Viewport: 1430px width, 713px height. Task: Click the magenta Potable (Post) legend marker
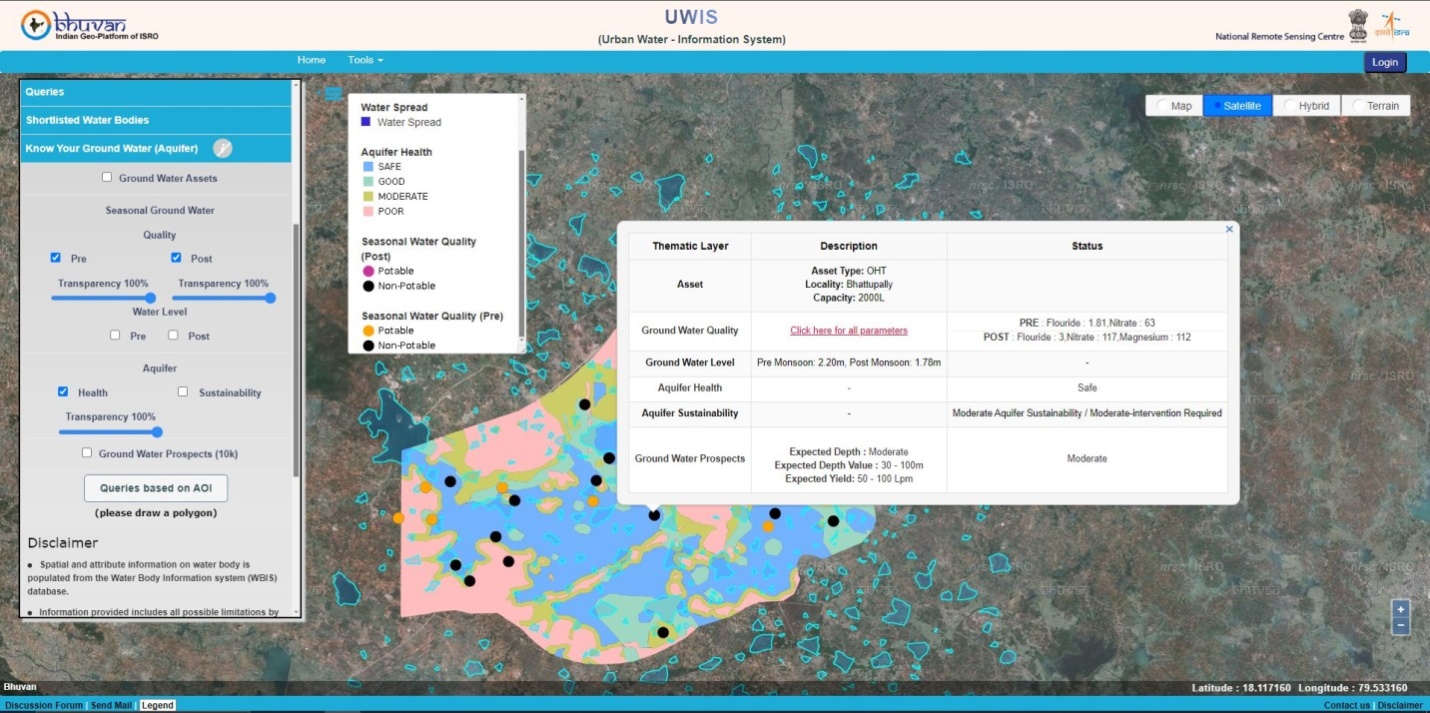click(x=367, y=271)
